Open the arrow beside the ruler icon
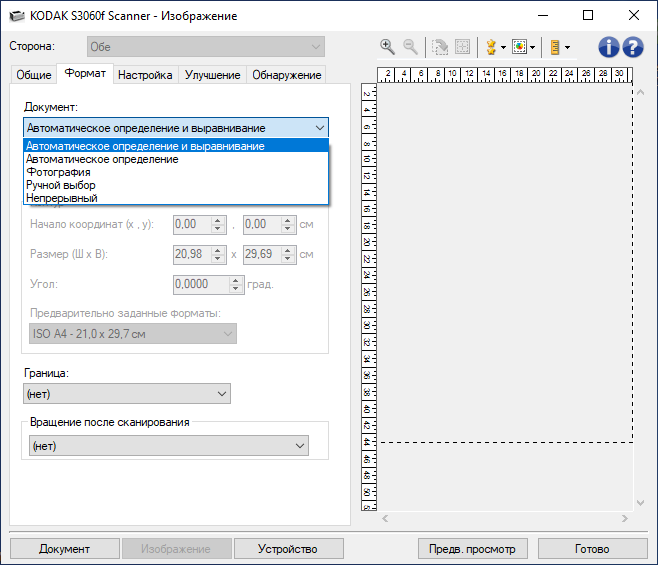 [567, 47]
